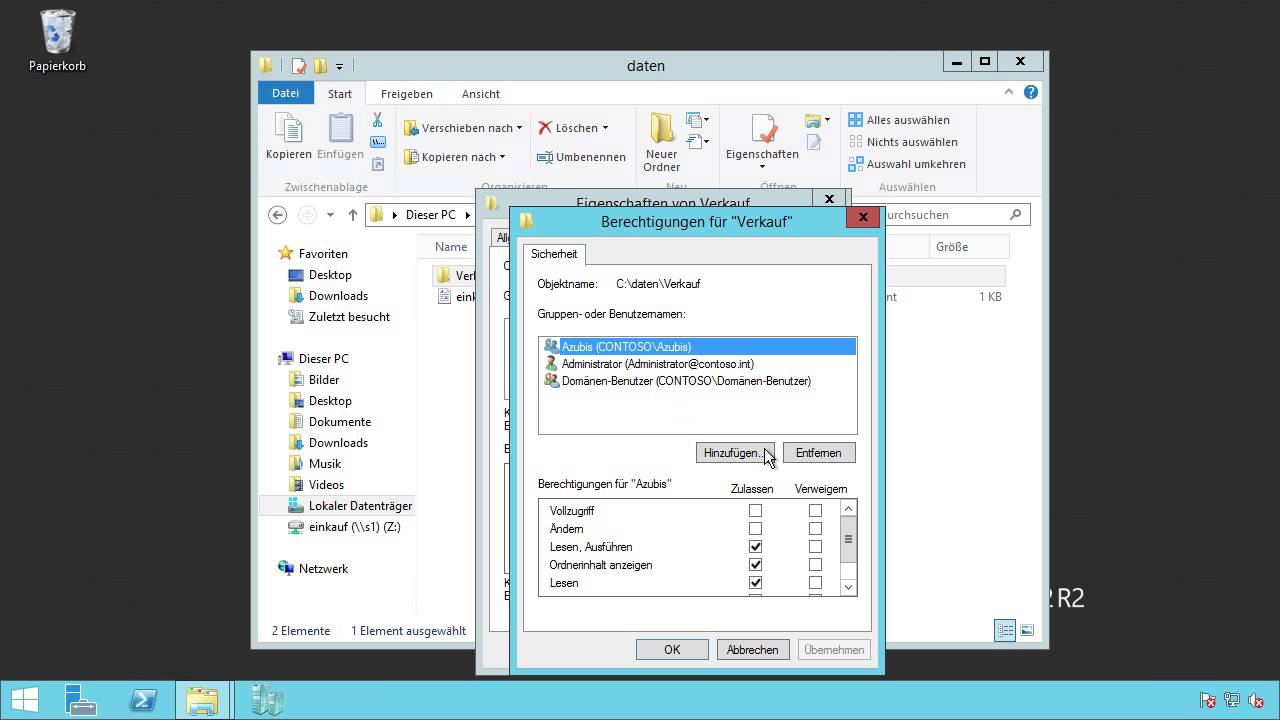Click the muted volume tray icon
The height and width of the screenshot is (720, 1280).
(x=1255, y=700)
